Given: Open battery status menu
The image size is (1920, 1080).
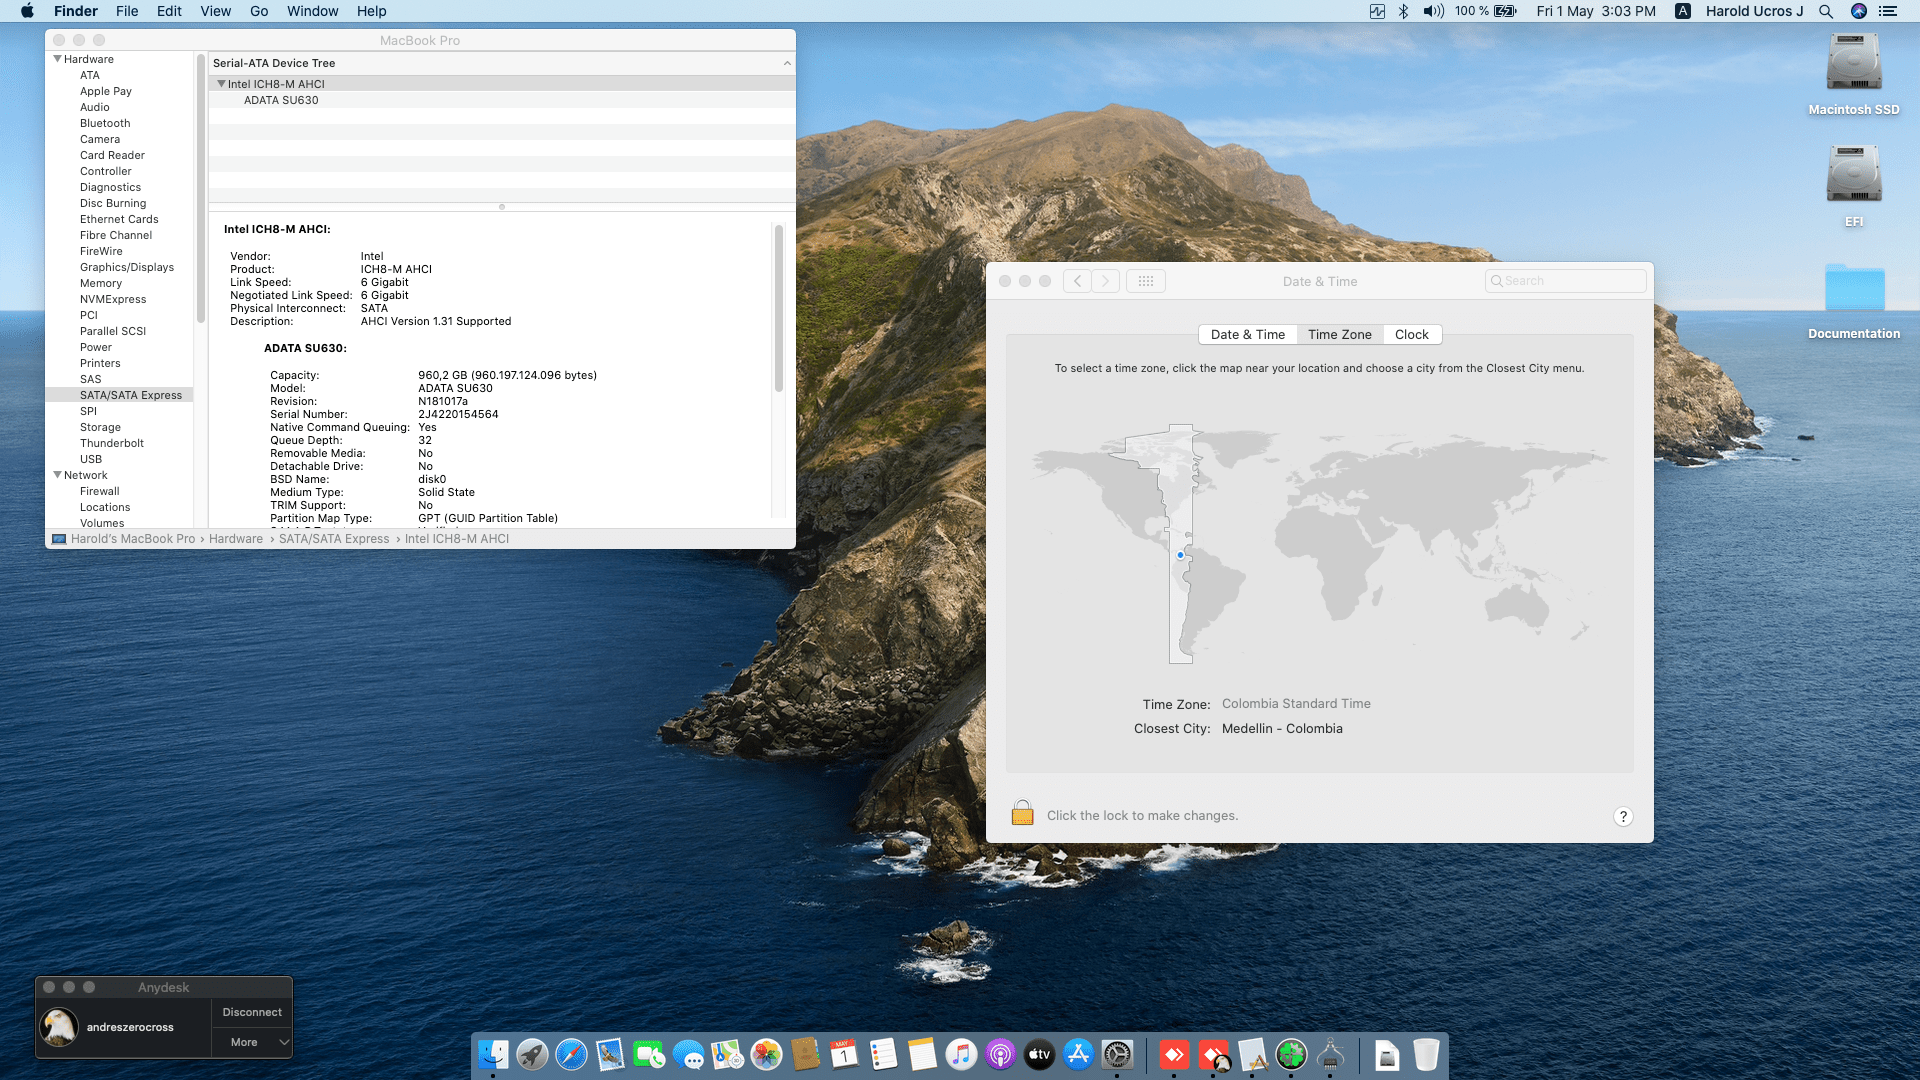Looking at the screenshot, I should tap(1486, 11).
